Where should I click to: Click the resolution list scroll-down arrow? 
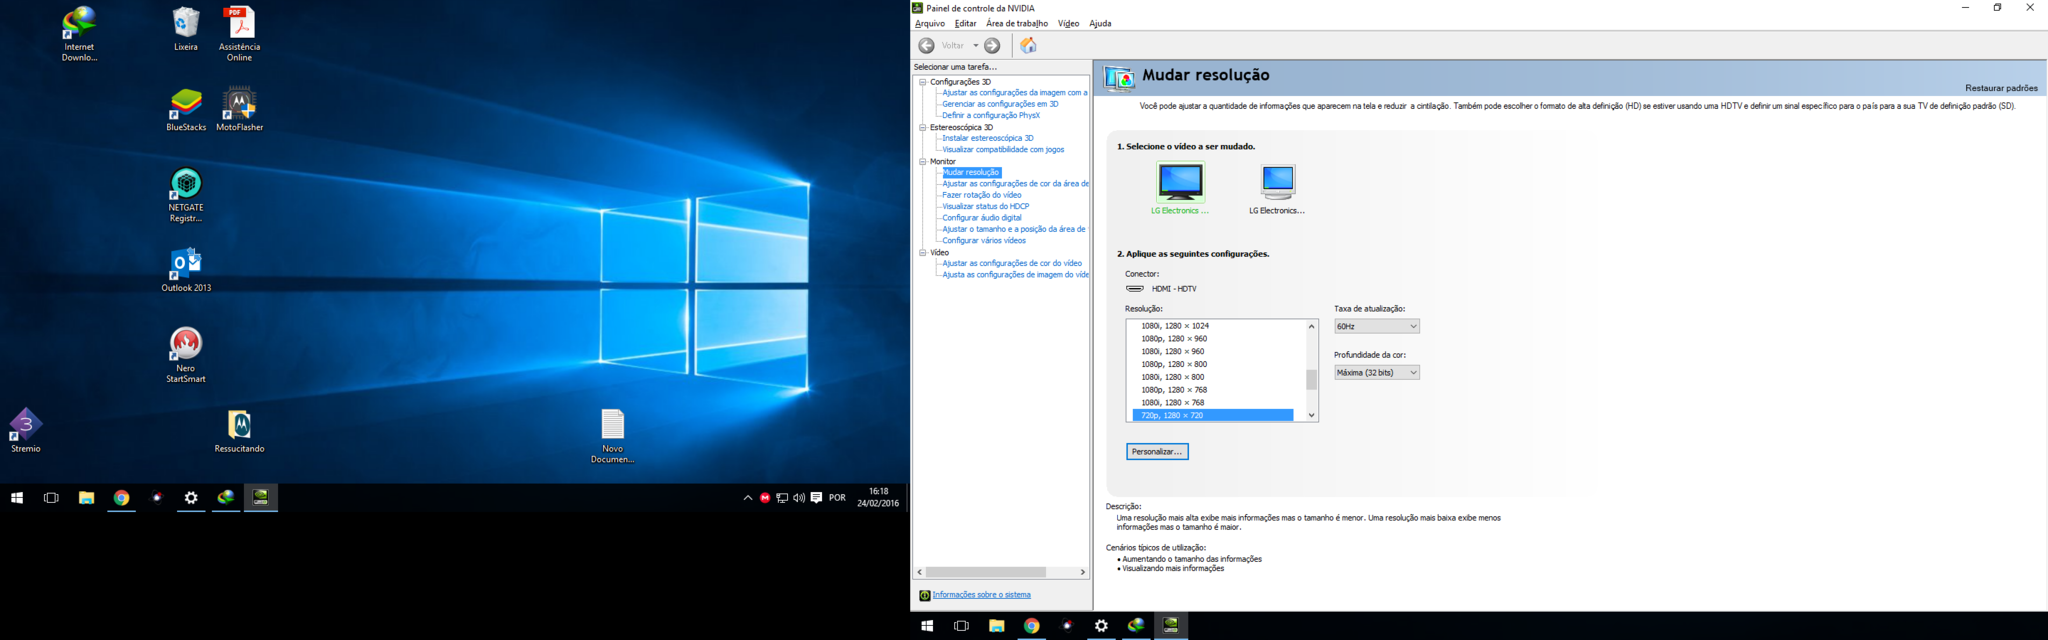[x=1312, y=415]
